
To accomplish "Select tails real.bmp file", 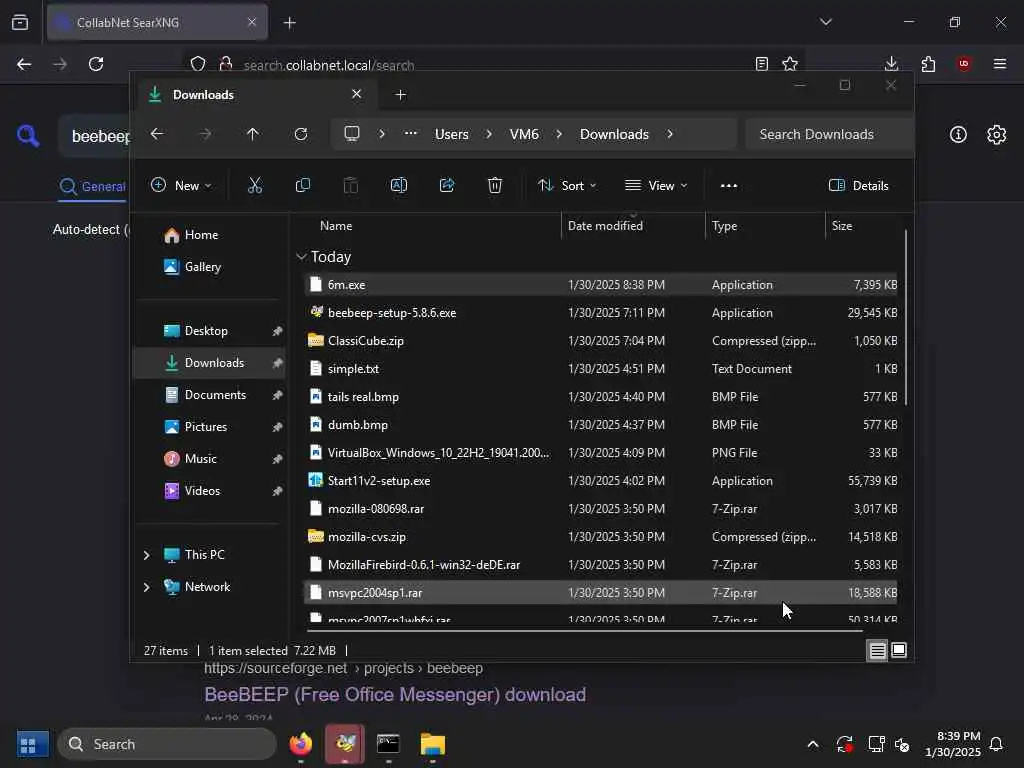I will 601,397.
